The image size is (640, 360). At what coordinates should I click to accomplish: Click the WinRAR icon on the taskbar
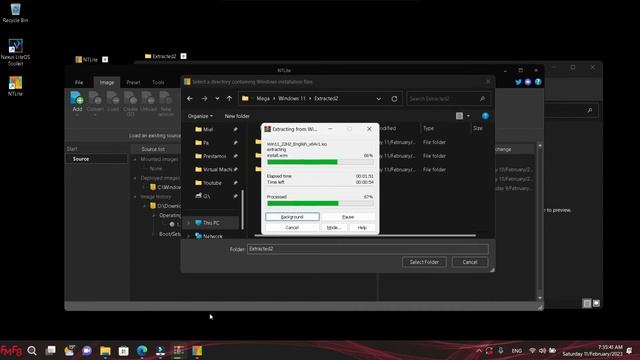click(x=179, y=351)
